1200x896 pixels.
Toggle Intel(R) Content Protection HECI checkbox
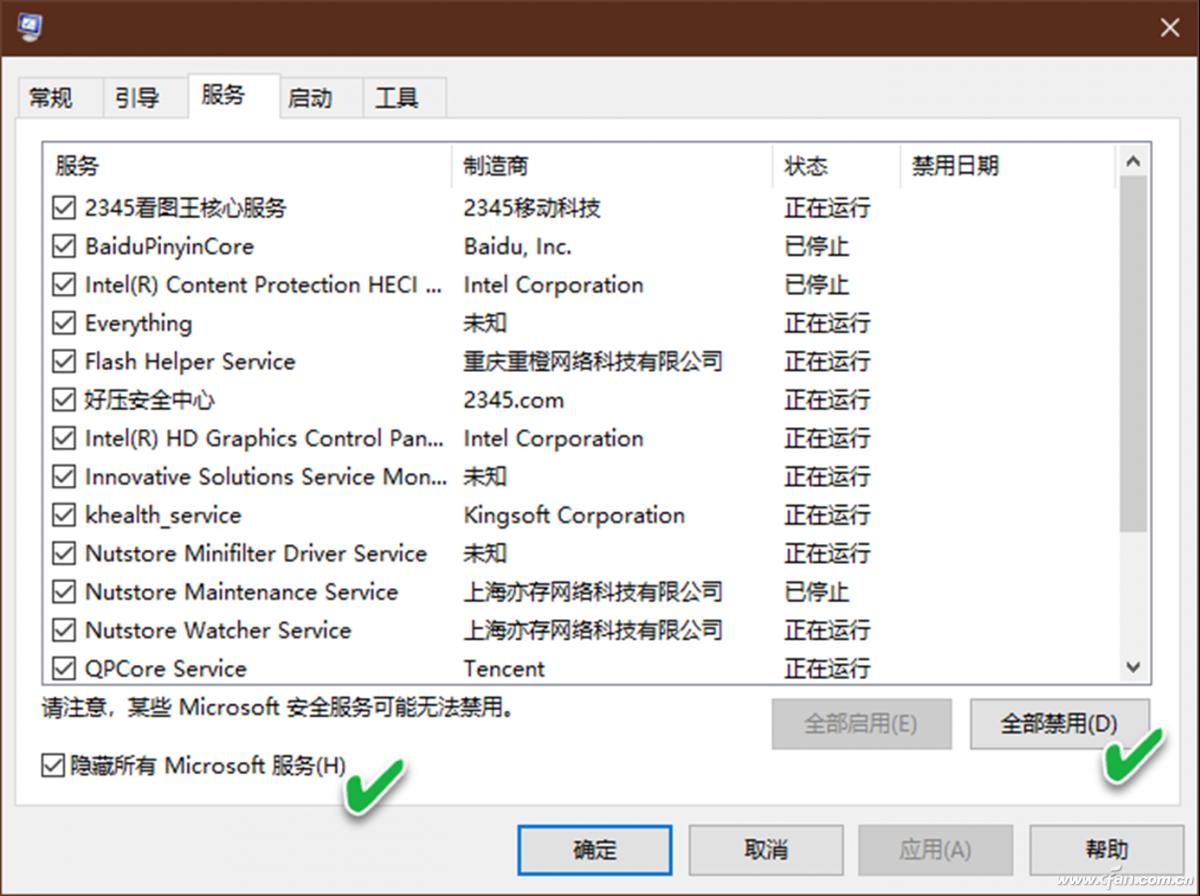point(64,285)
